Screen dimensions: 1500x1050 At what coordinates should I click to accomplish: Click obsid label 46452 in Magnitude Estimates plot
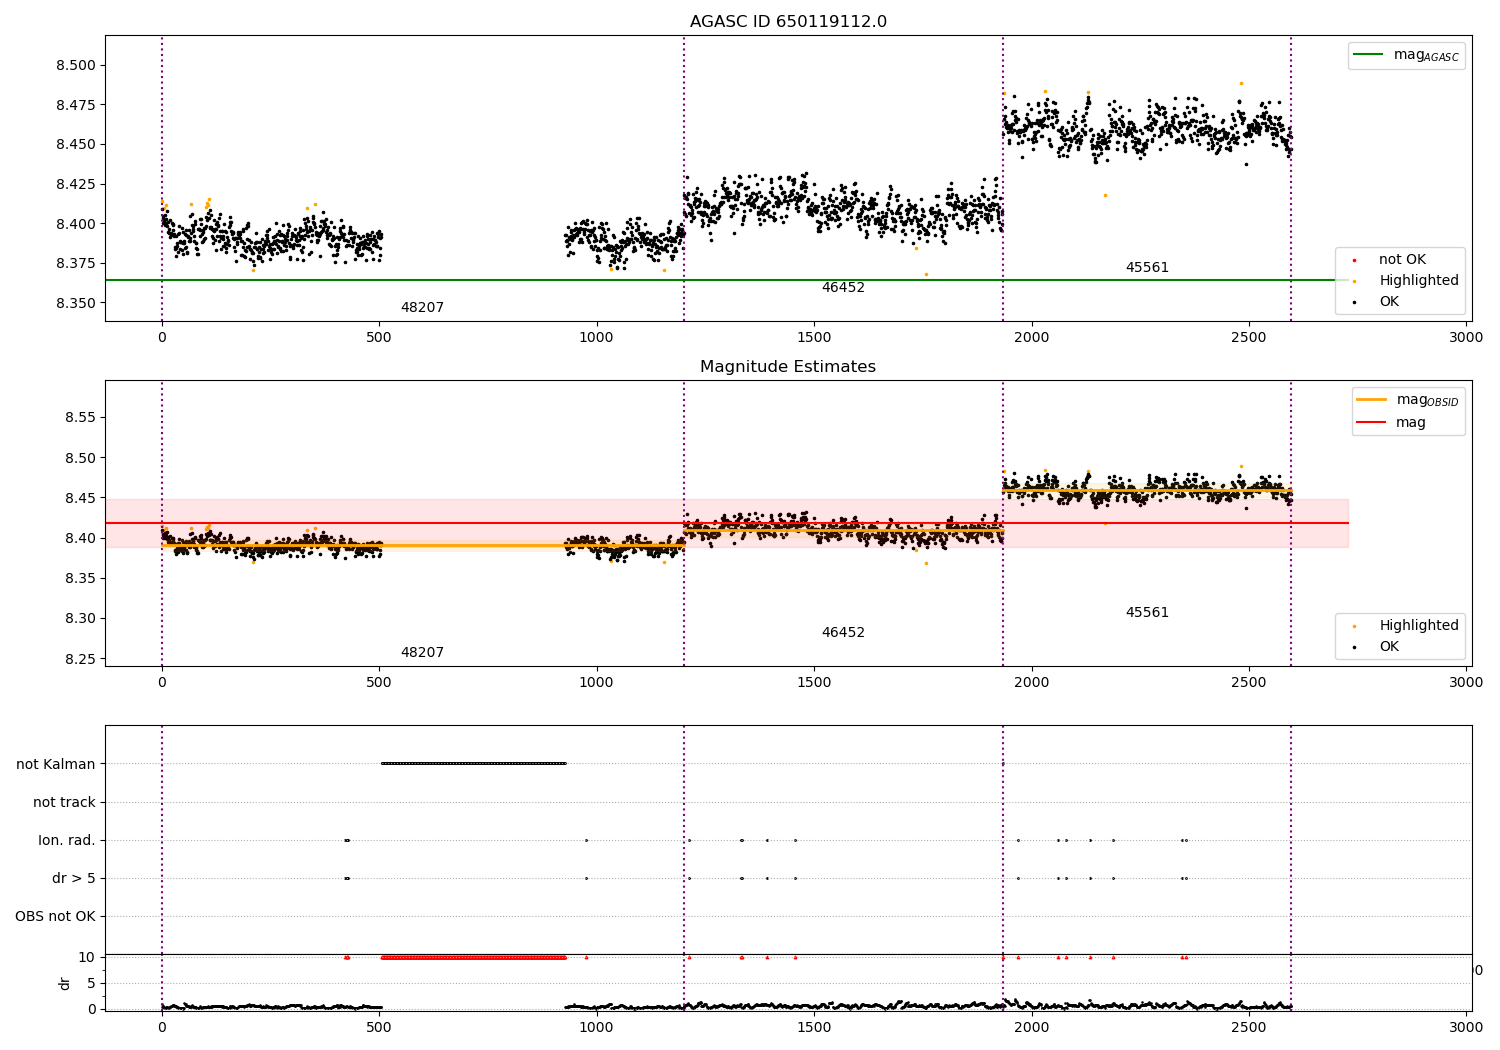pyautogui.click(x=843, y=633)
